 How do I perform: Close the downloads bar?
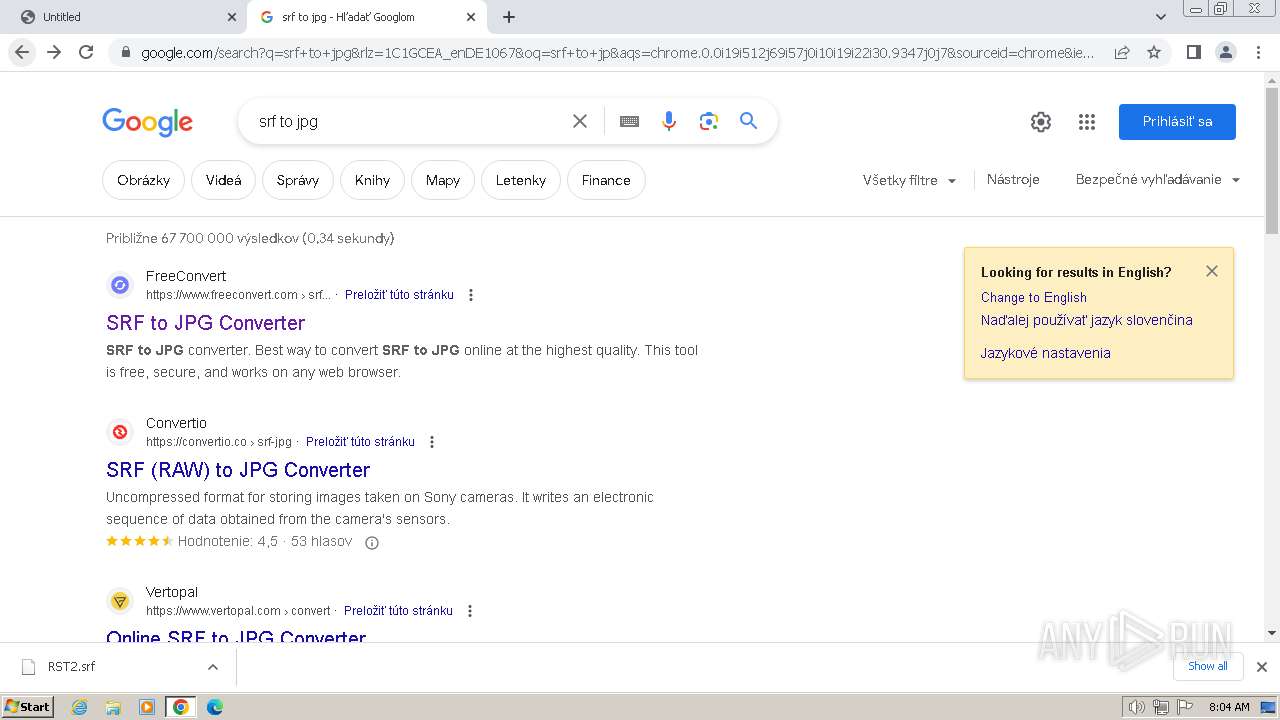click(1262, 667)
